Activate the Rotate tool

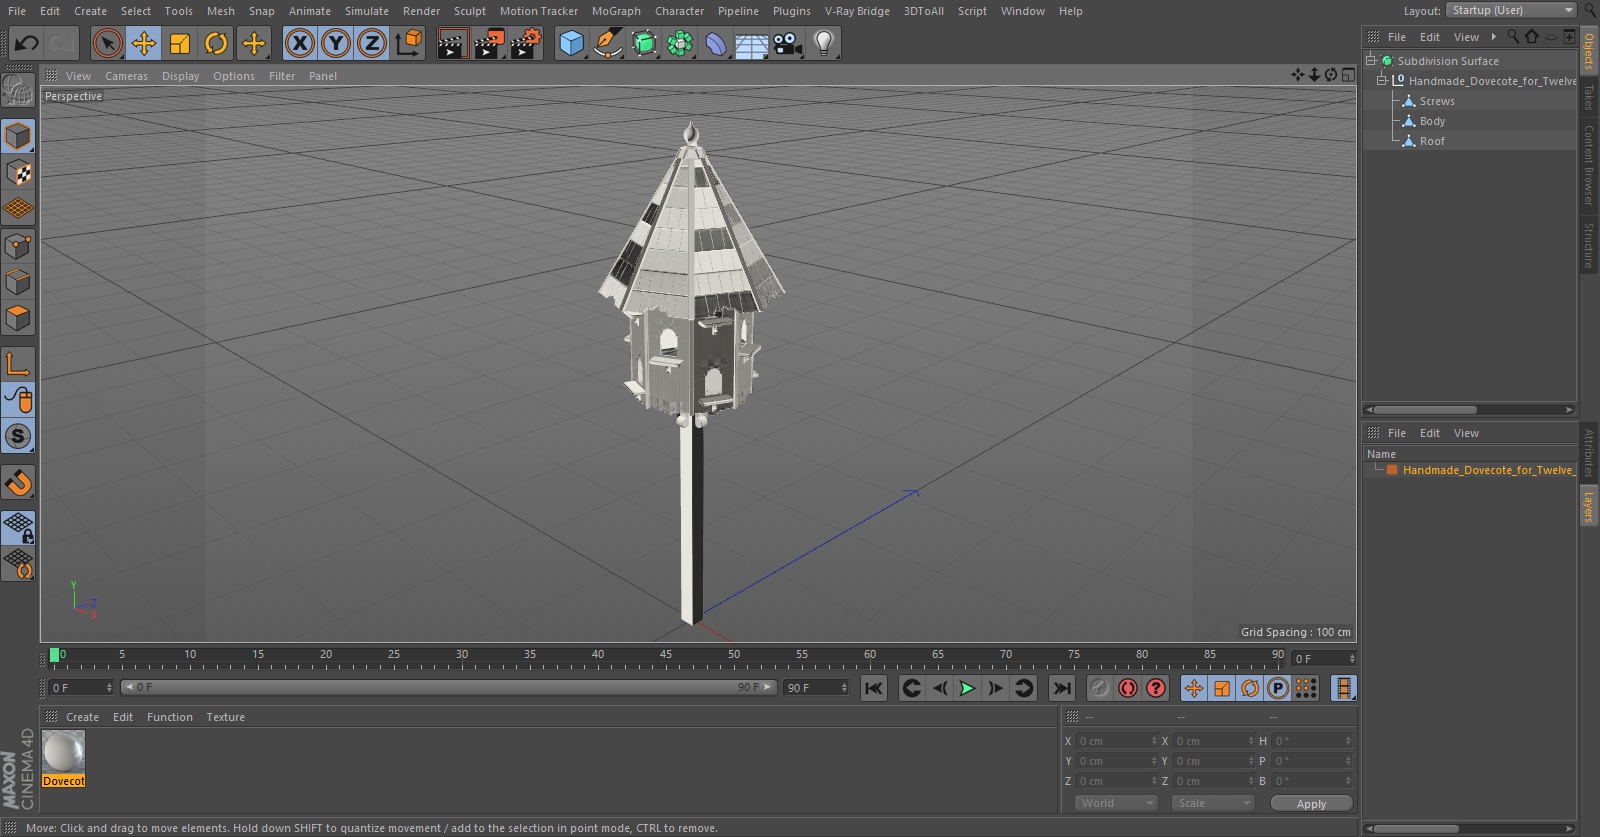coord(216,43)
